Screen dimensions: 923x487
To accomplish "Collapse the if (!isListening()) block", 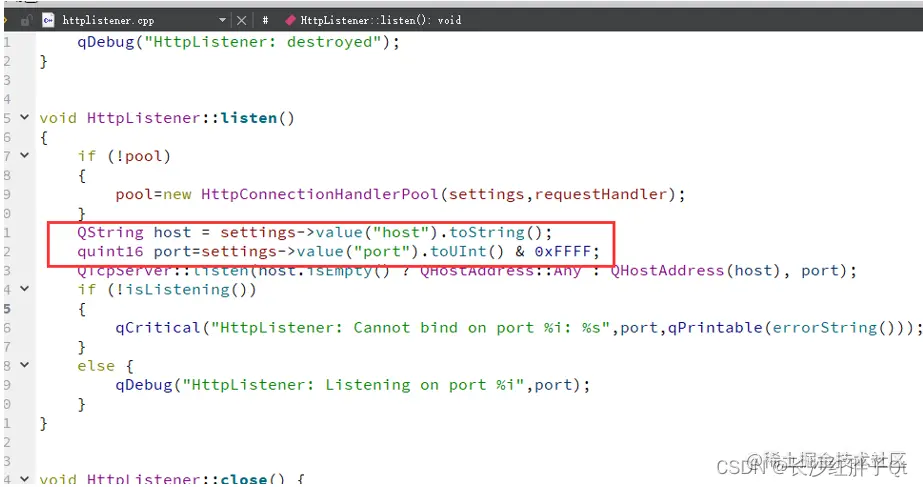I will [x=24, y=289].
